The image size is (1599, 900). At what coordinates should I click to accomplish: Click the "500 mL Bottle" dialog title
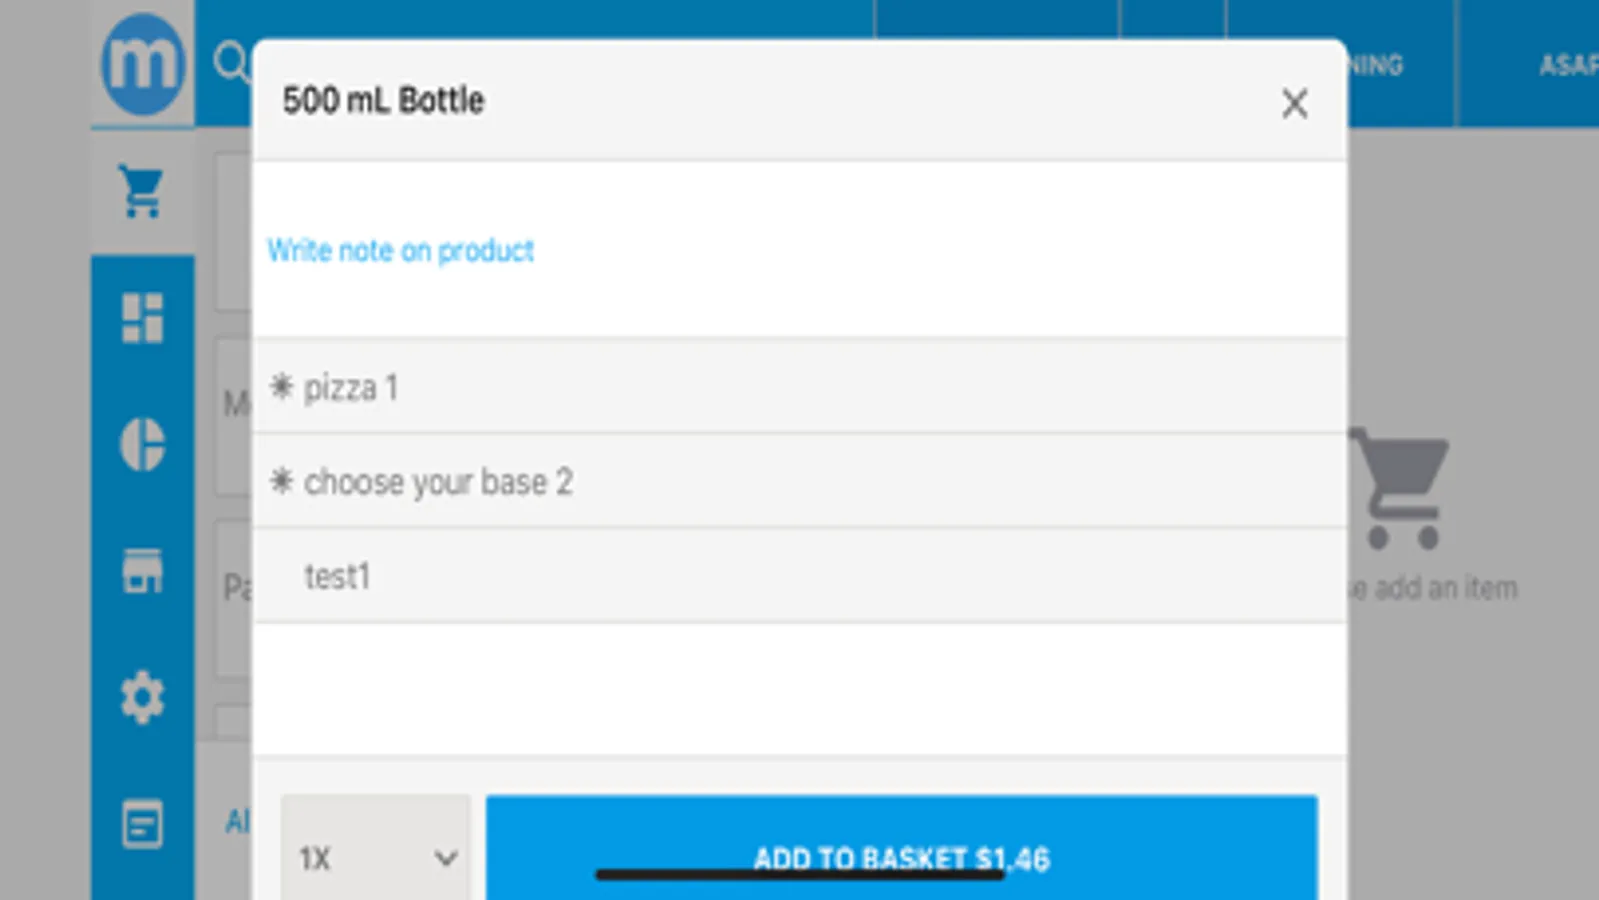point(383,101)
